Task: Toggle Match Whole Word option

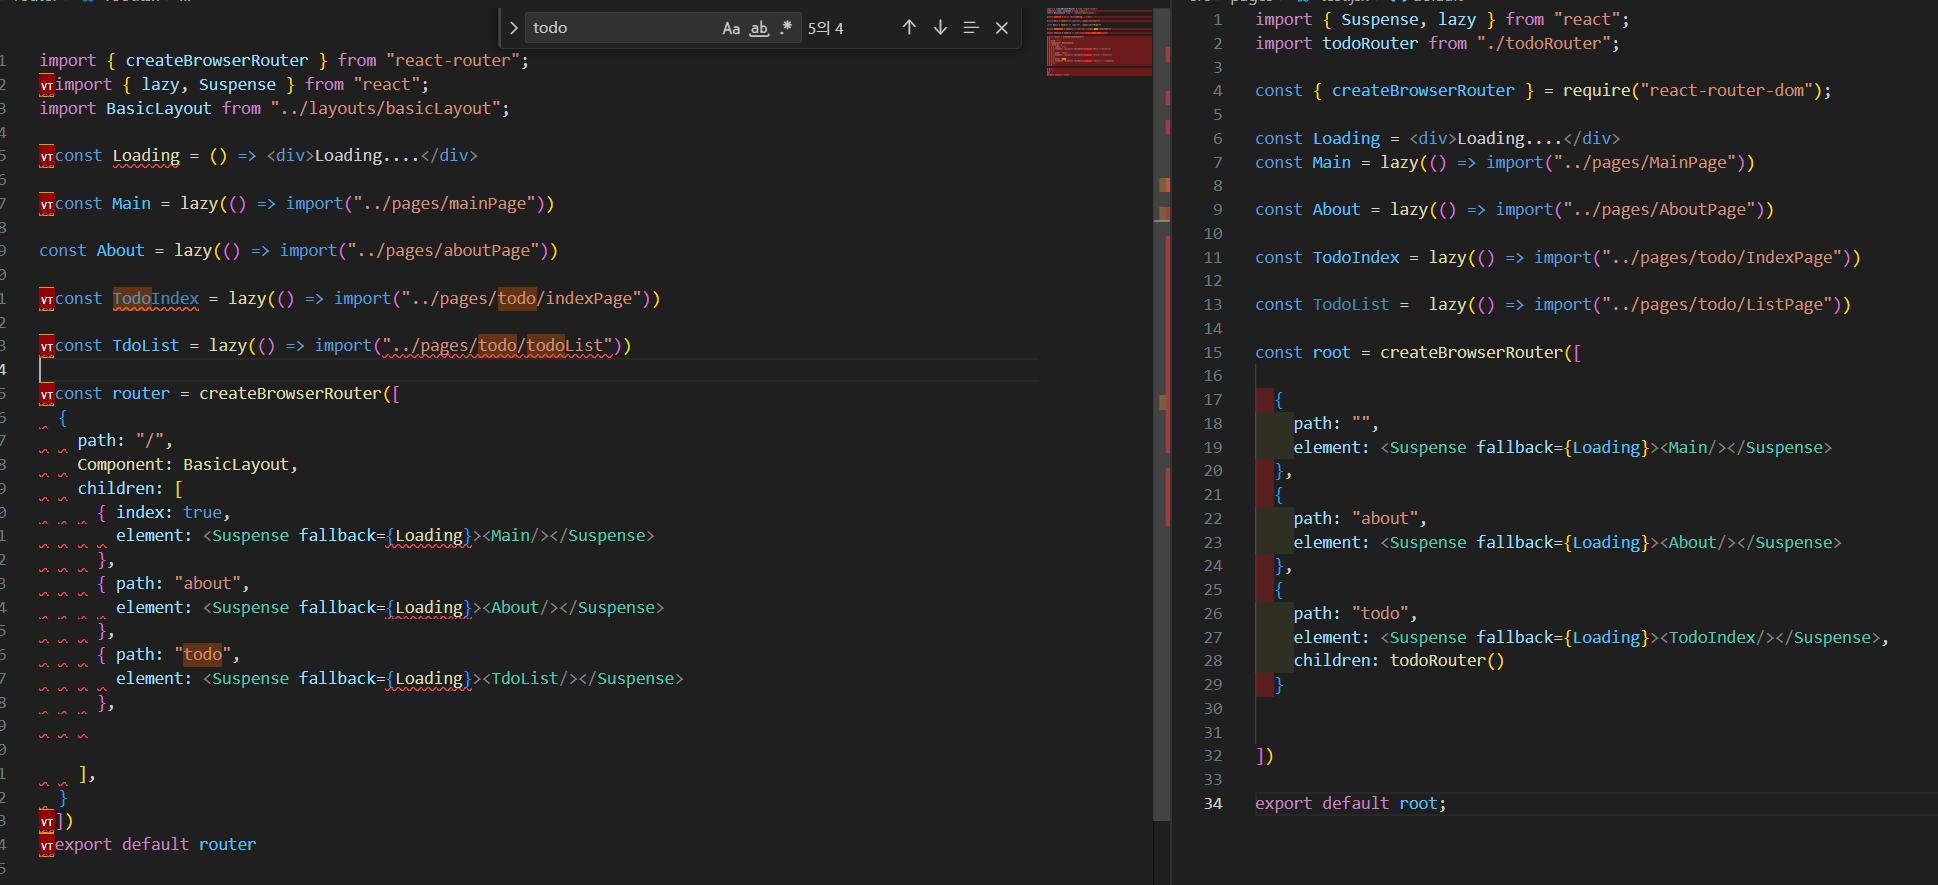Action: (759, 28)
